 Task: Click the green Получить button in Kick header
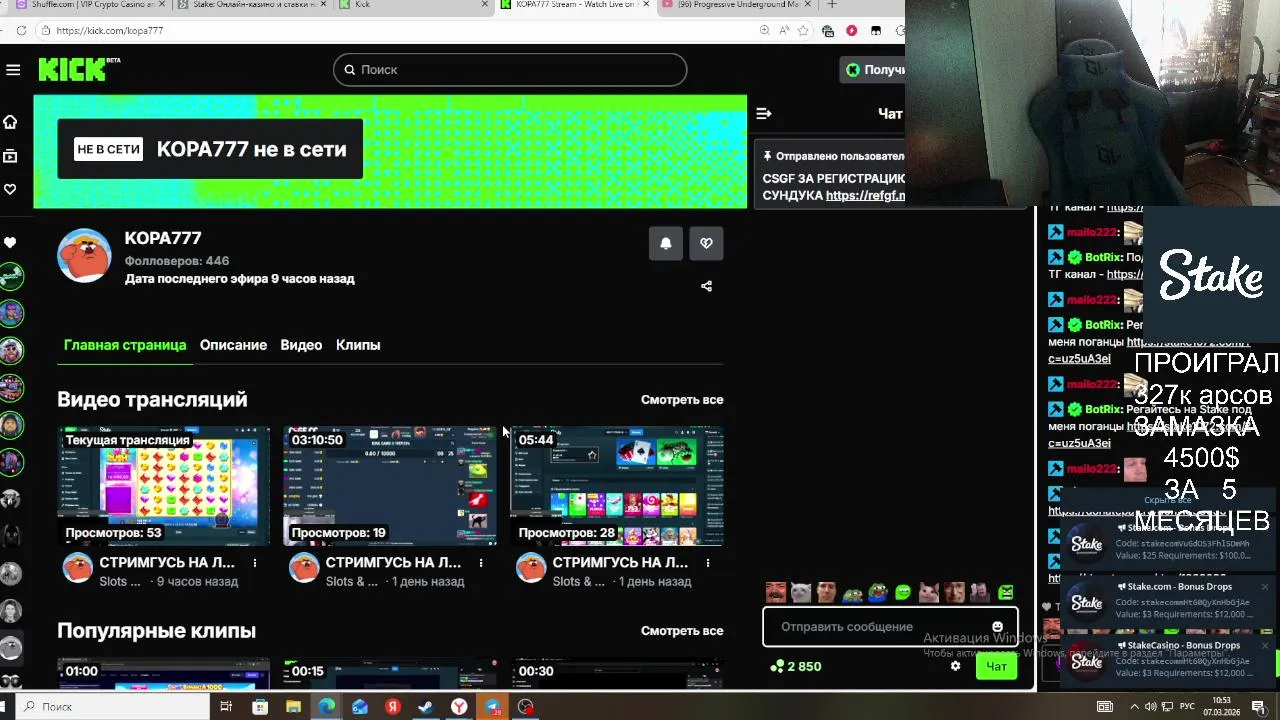873,69
